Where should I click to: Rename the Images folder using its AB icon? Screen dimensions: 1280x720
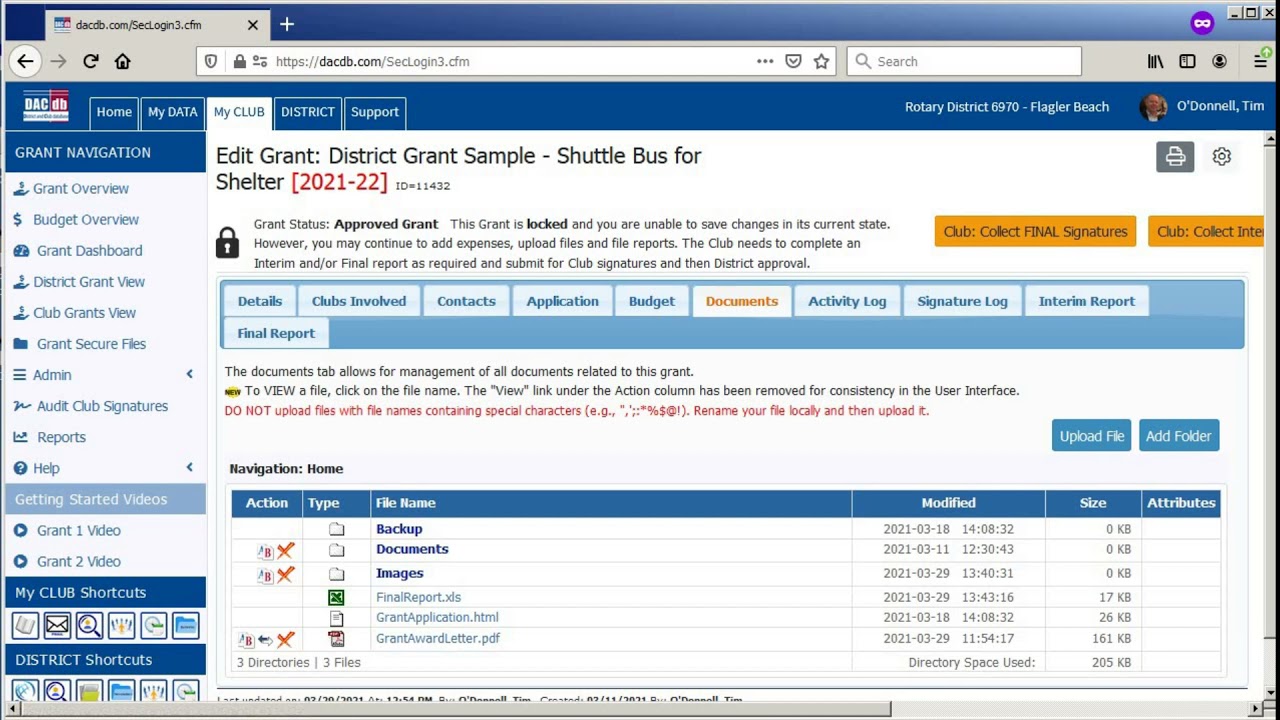[x=265, y=575]
